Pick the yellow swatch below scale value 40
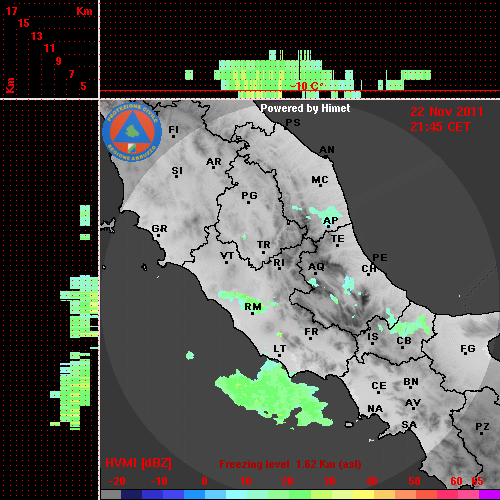 tap(363, 494)
